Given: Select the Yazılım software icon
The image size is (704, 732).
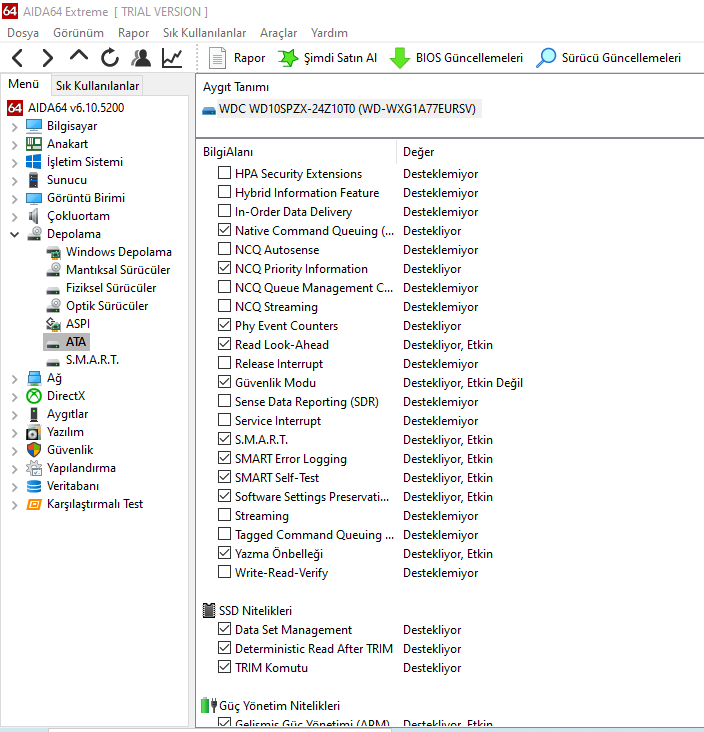Looking at the screenshot, I should [34, 432].
